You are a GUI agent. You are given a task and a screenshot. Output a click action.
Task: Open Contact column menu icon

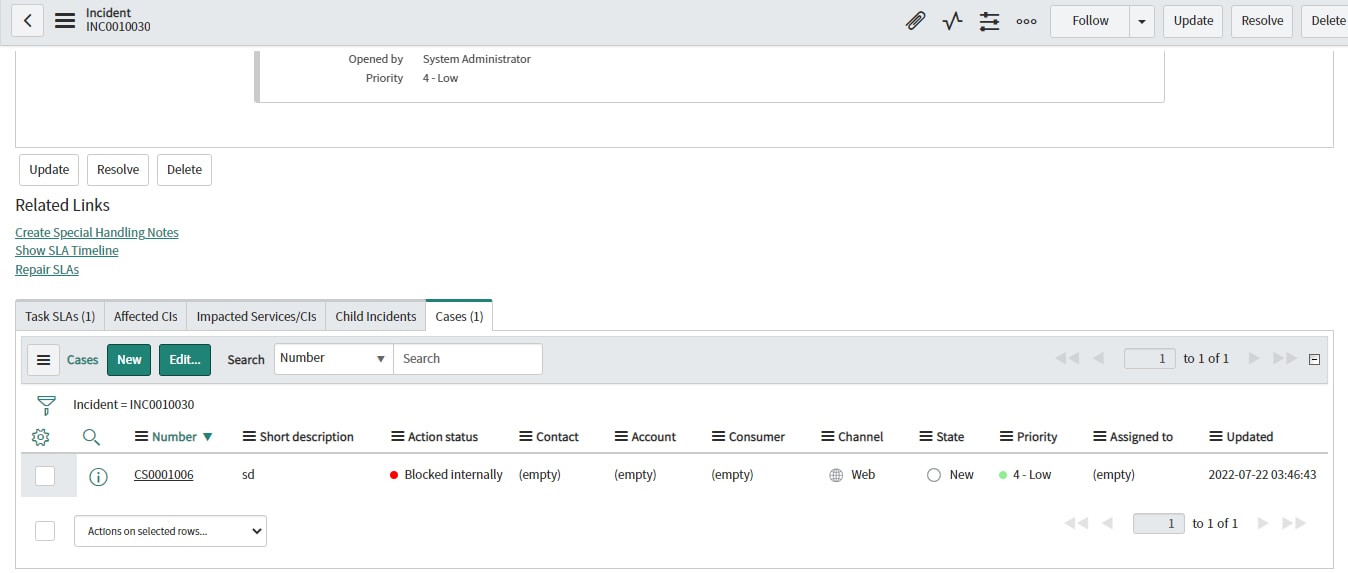coord(526,437)
